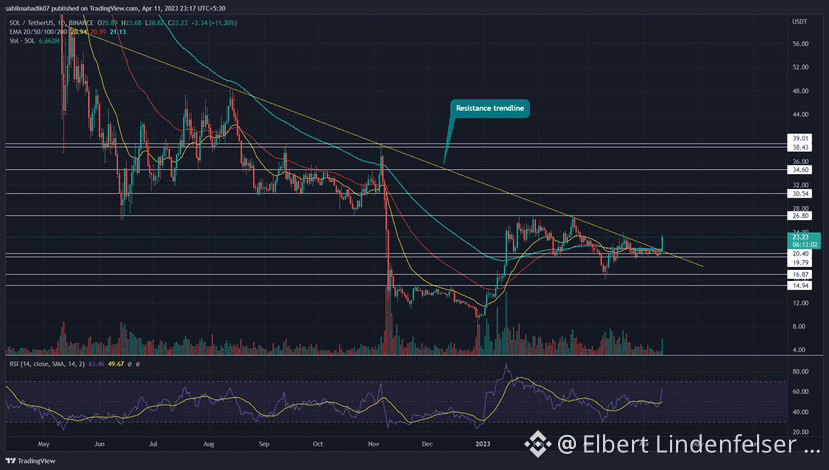Click the May label on time axis

pyautogui.click(x=43, y=444)
